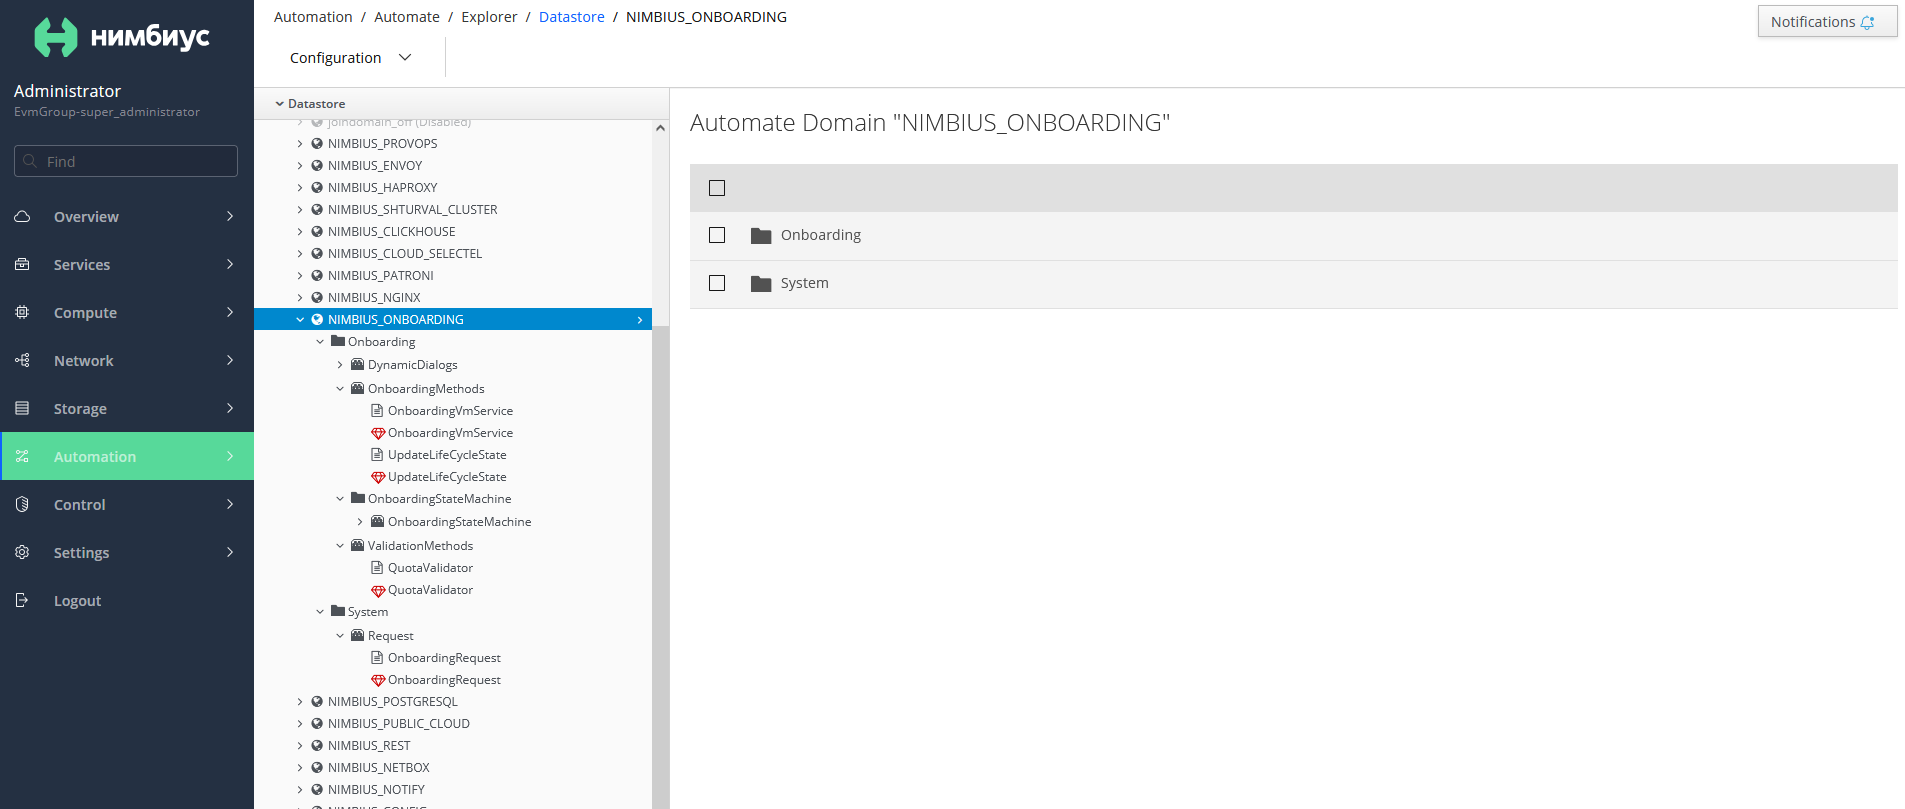Expand the inner OnboardingStateMachine class
Viewport: 1905px width, 809px height.
360,522
